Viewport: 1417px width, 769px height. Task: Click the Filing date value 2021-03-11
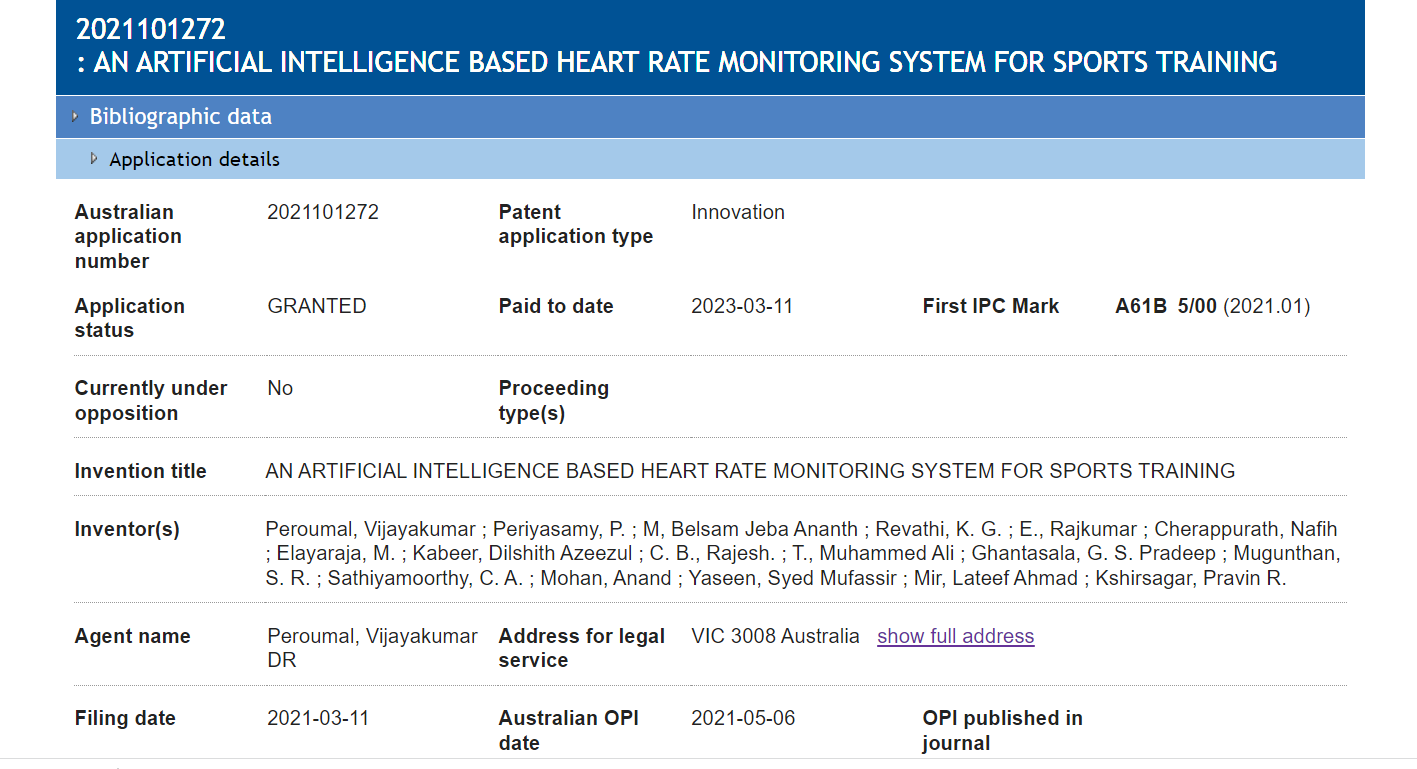click(x=318, y=718)
